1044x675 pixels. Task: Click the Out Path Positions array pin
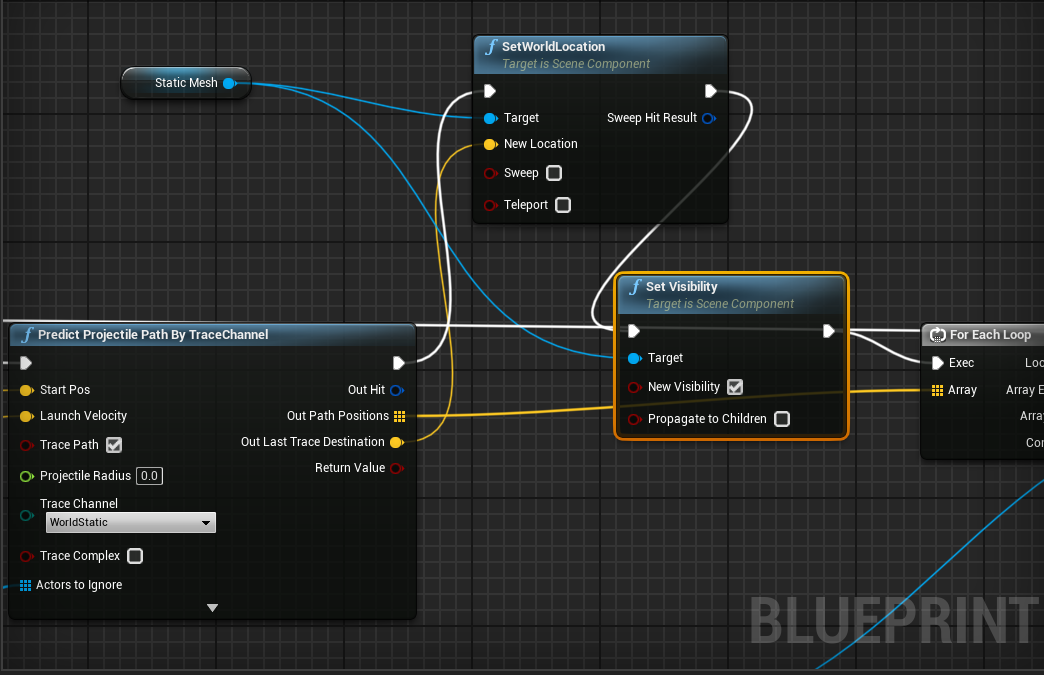click(398, 416)
